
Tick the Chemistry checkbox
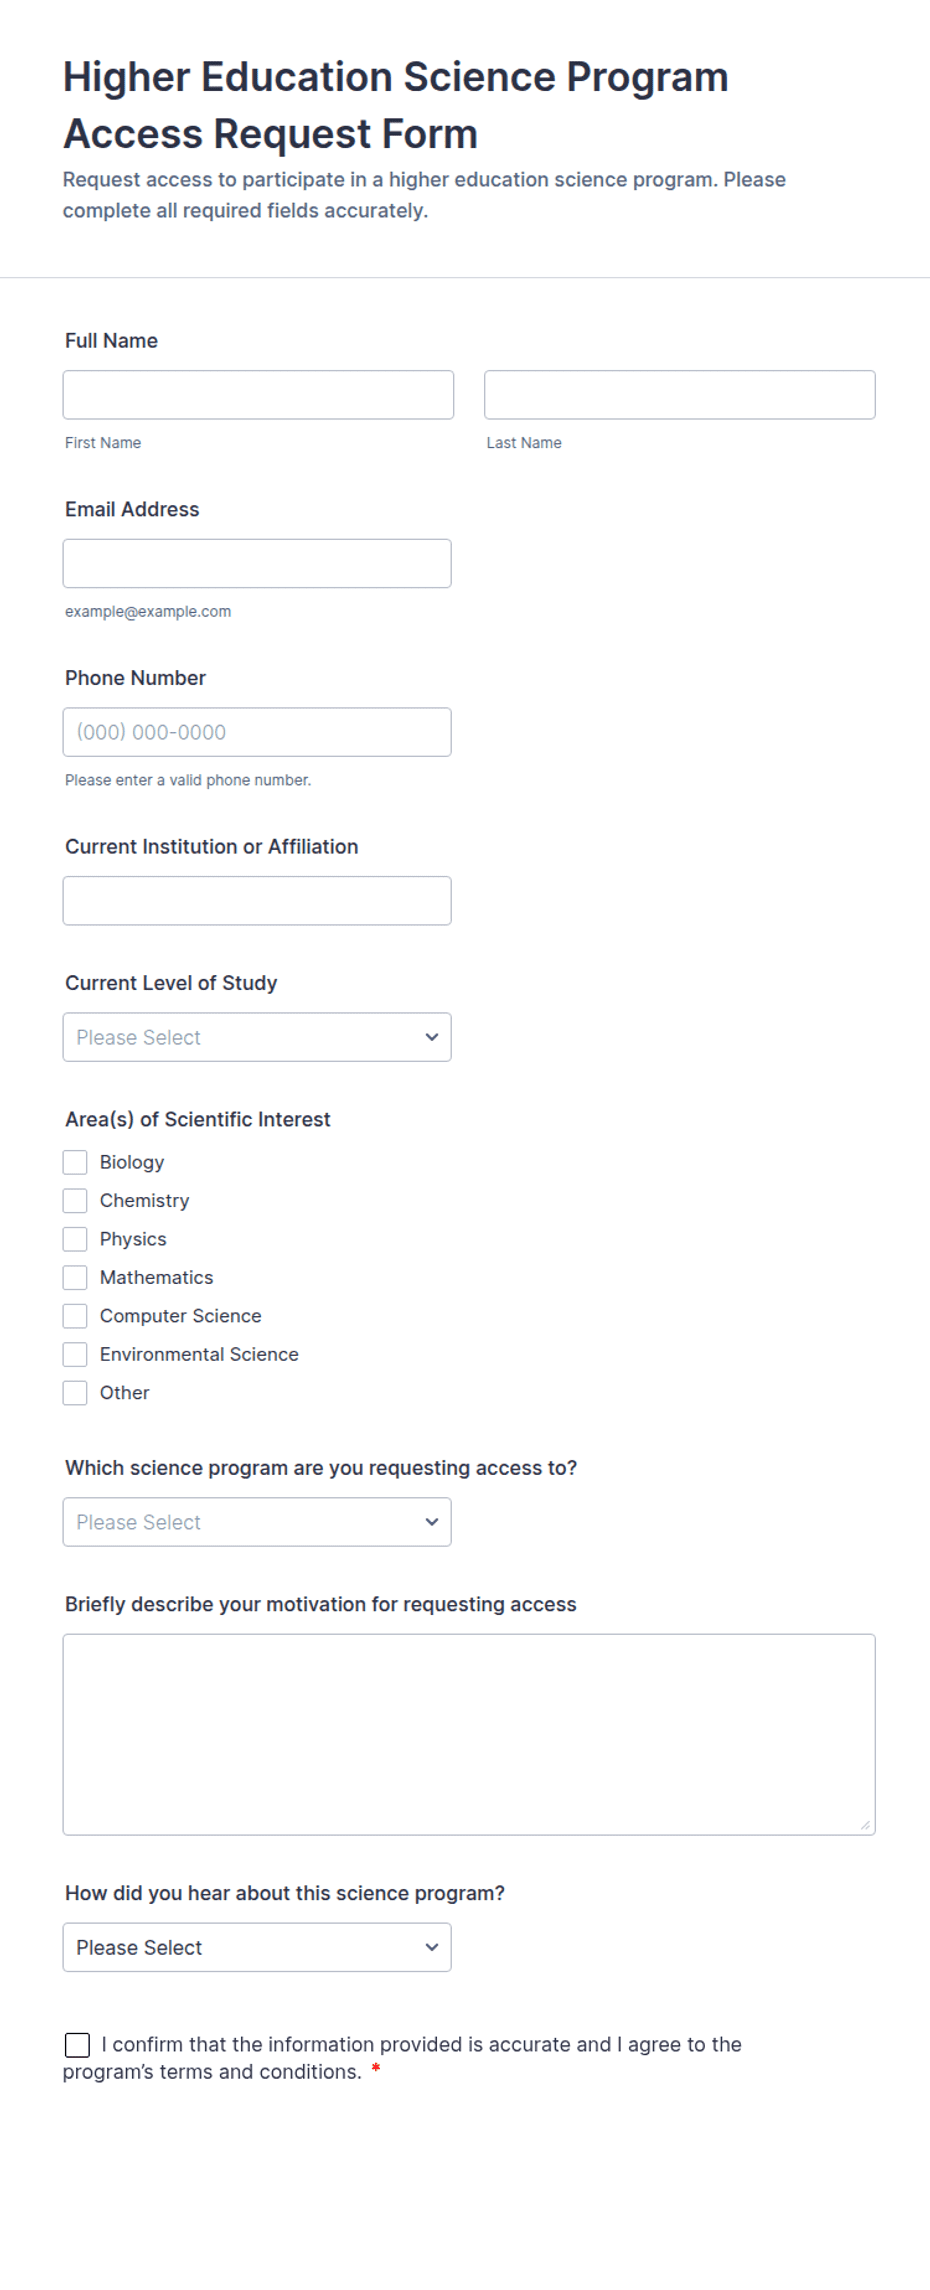click(75, 1201)
